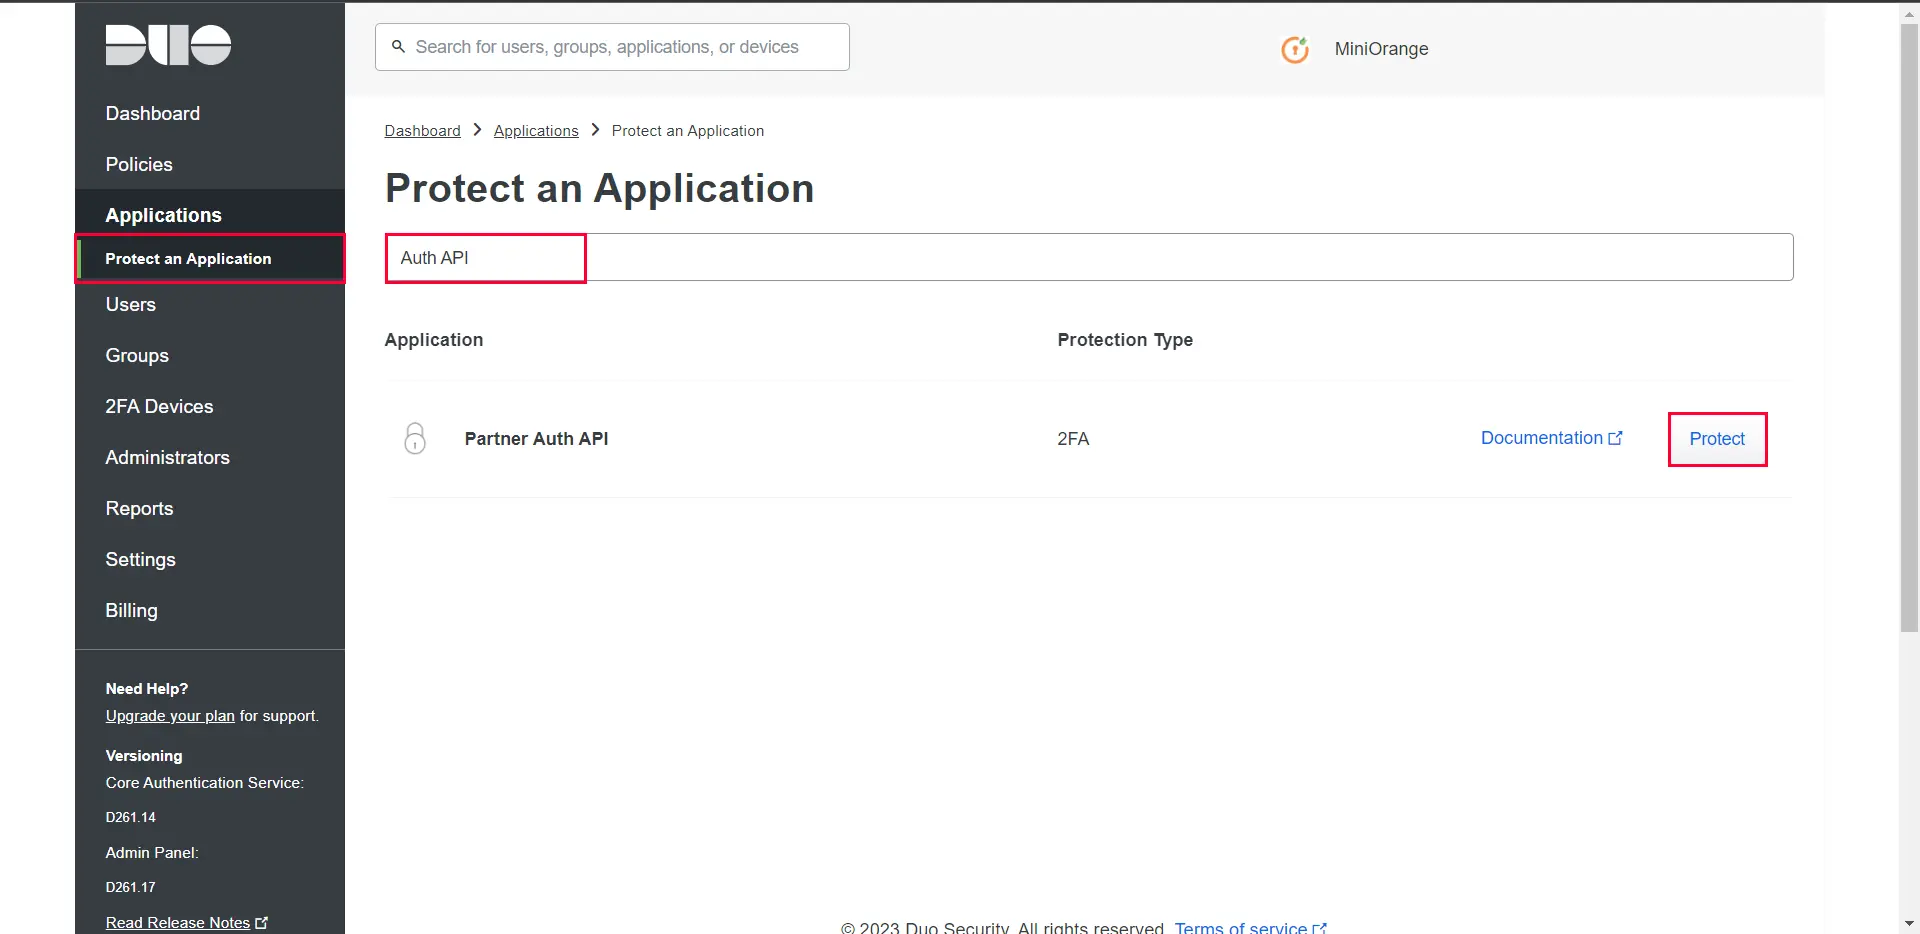Open Administrators in the sidebar
This screenshot has width=1920, height=934.
pos(168,458)
